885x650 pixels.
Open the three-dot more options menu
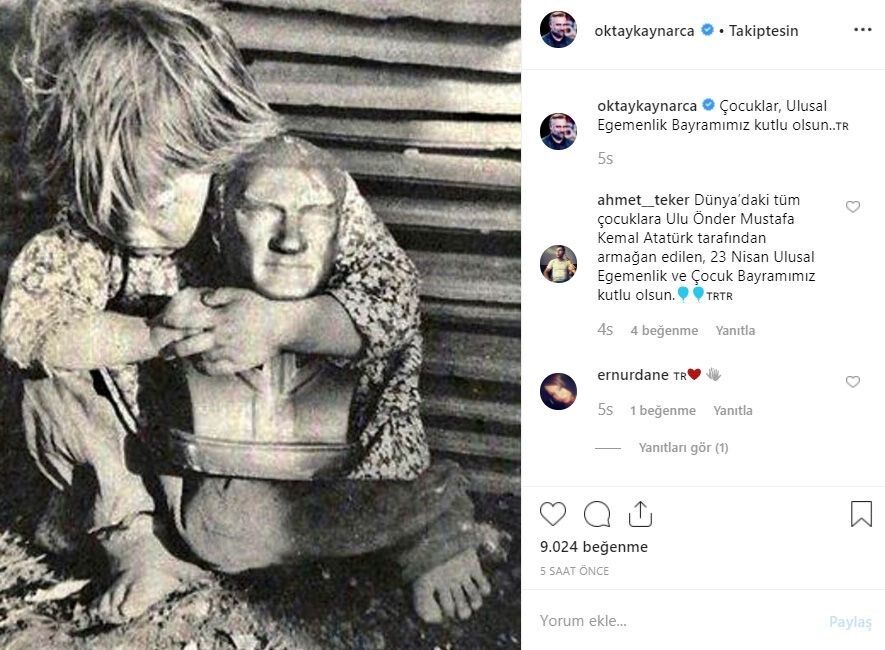click(862, 30)
